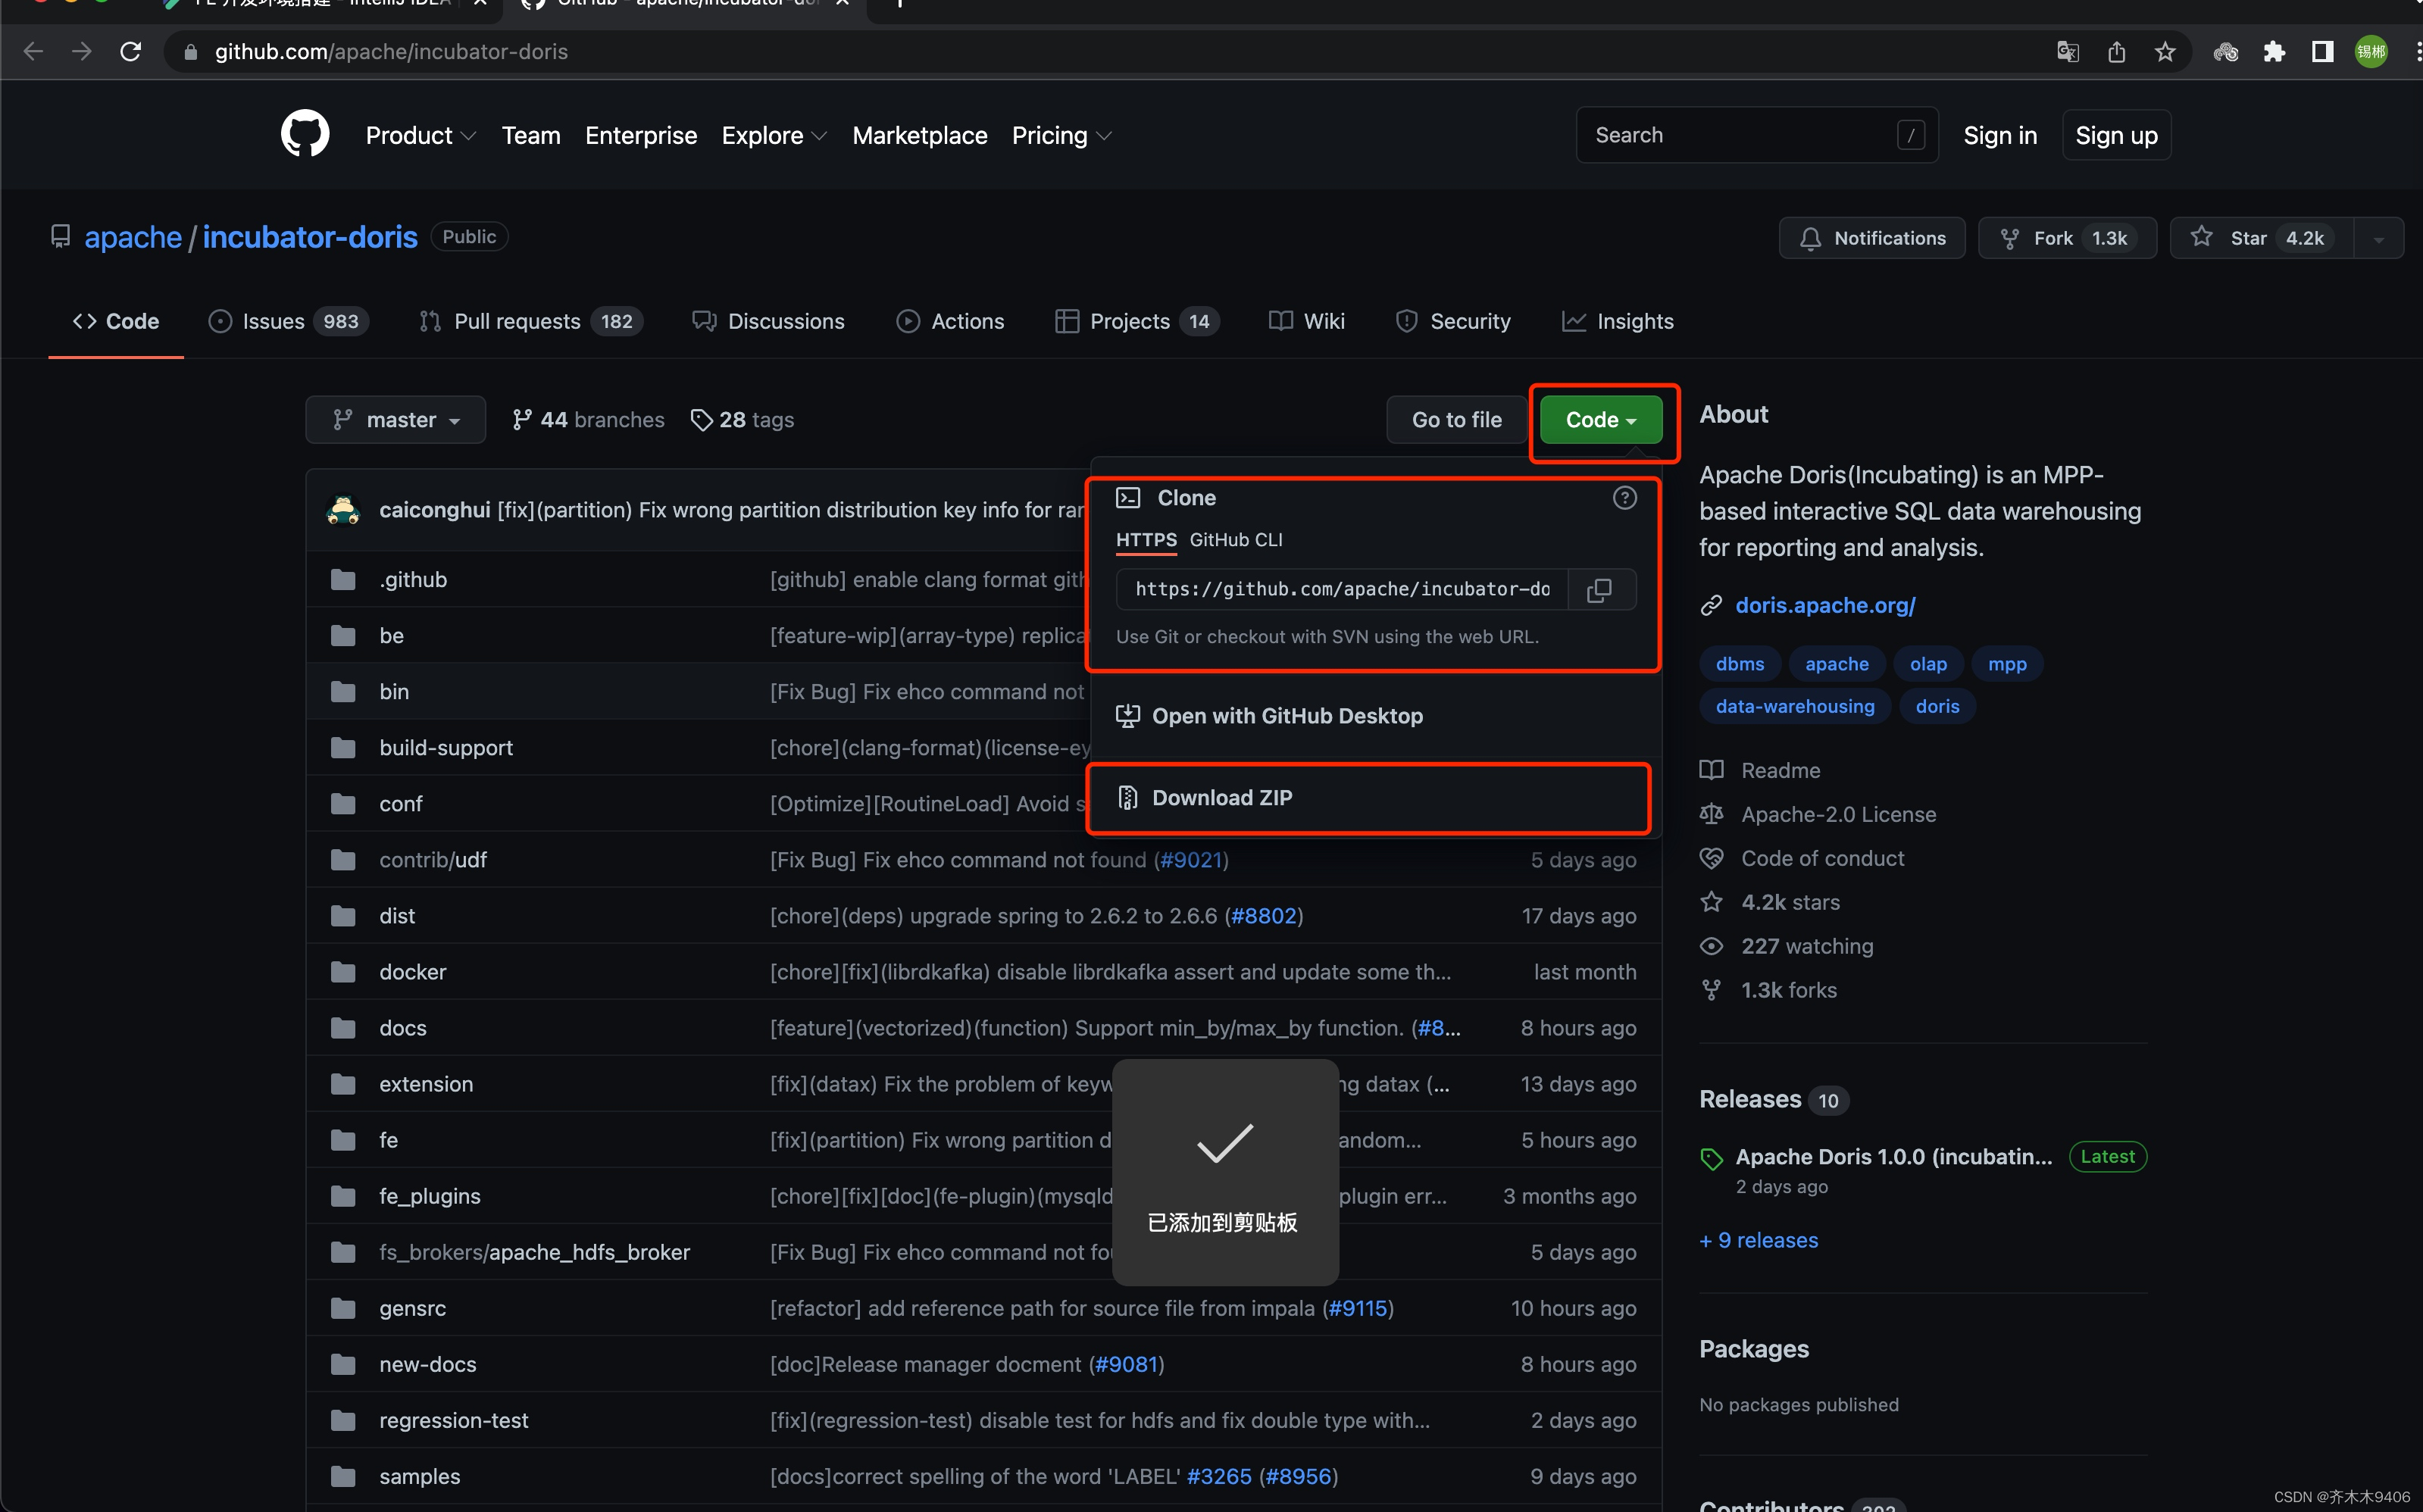
Task: Click the translate page icon in the address bar
Action: coord(2067,52)
